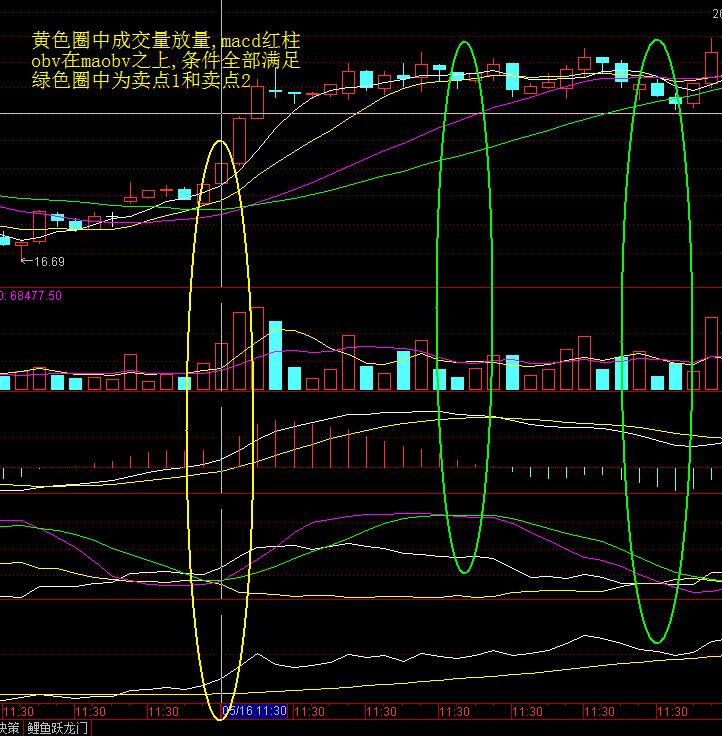Click the leftmost 11:30 time axis label
The width and height of the screenshot is (722, 736).
tap(18, 711)
